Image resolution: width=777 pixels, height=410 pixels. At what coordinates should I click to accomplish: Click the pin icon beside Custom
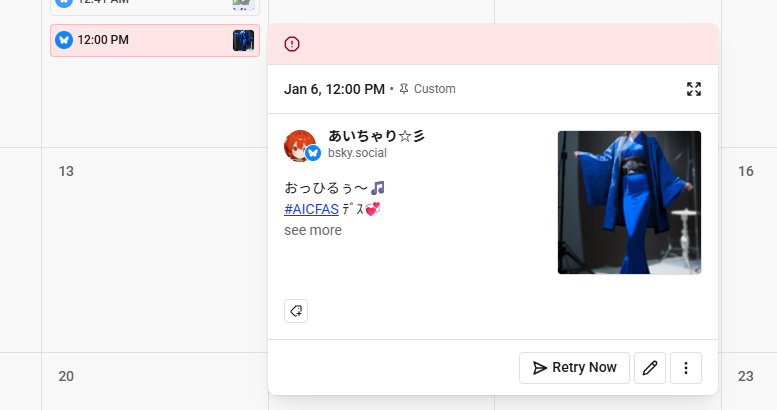[x=404, y=89]
